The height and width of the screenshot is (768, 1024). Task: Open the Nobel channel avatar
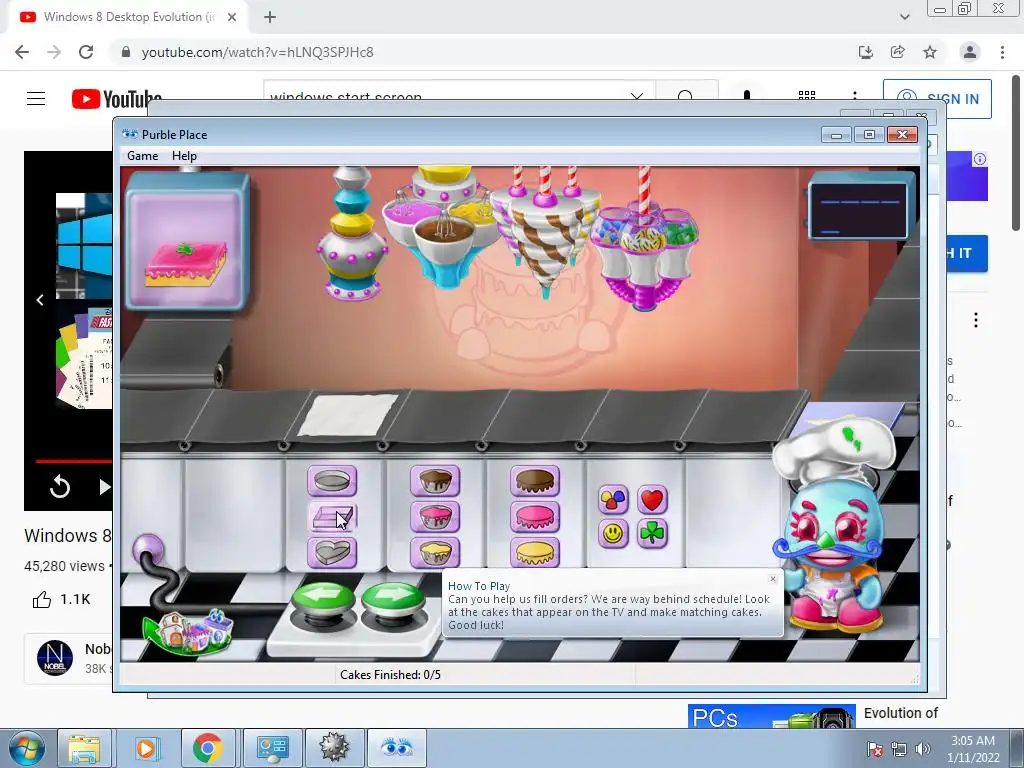tap(55, 658)
